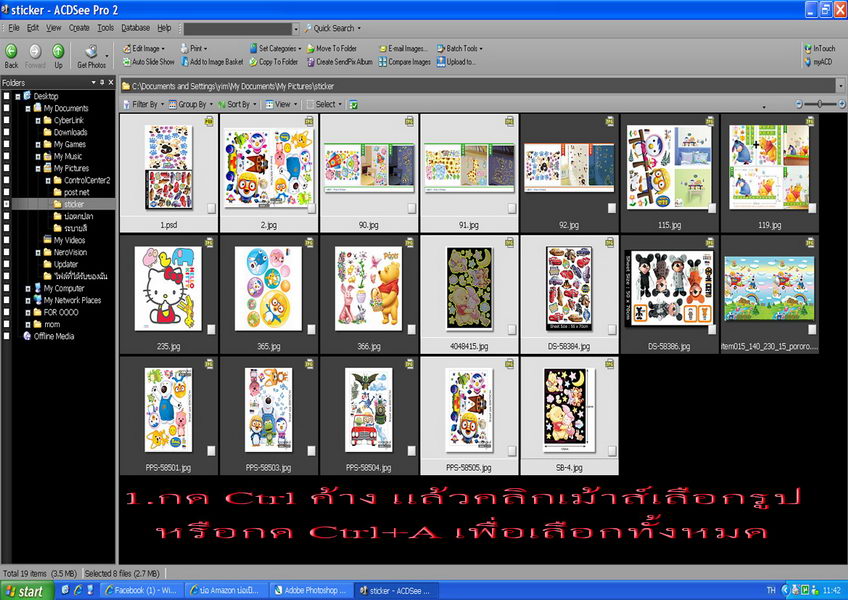
Task: Open Compare Images tool
Action: 405,62
